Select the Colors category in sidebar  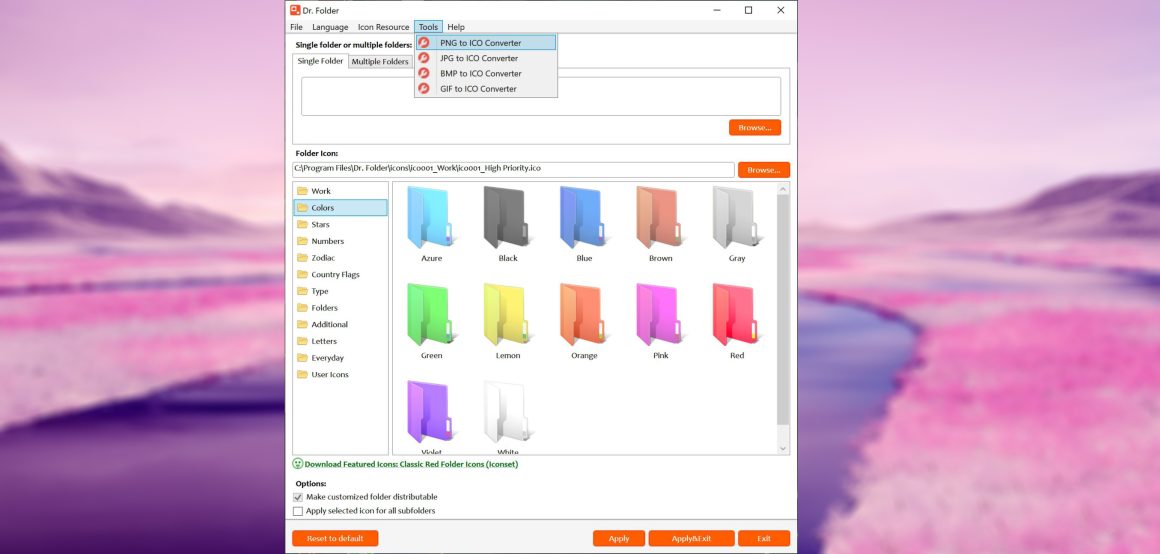click(x=340, y=208)
